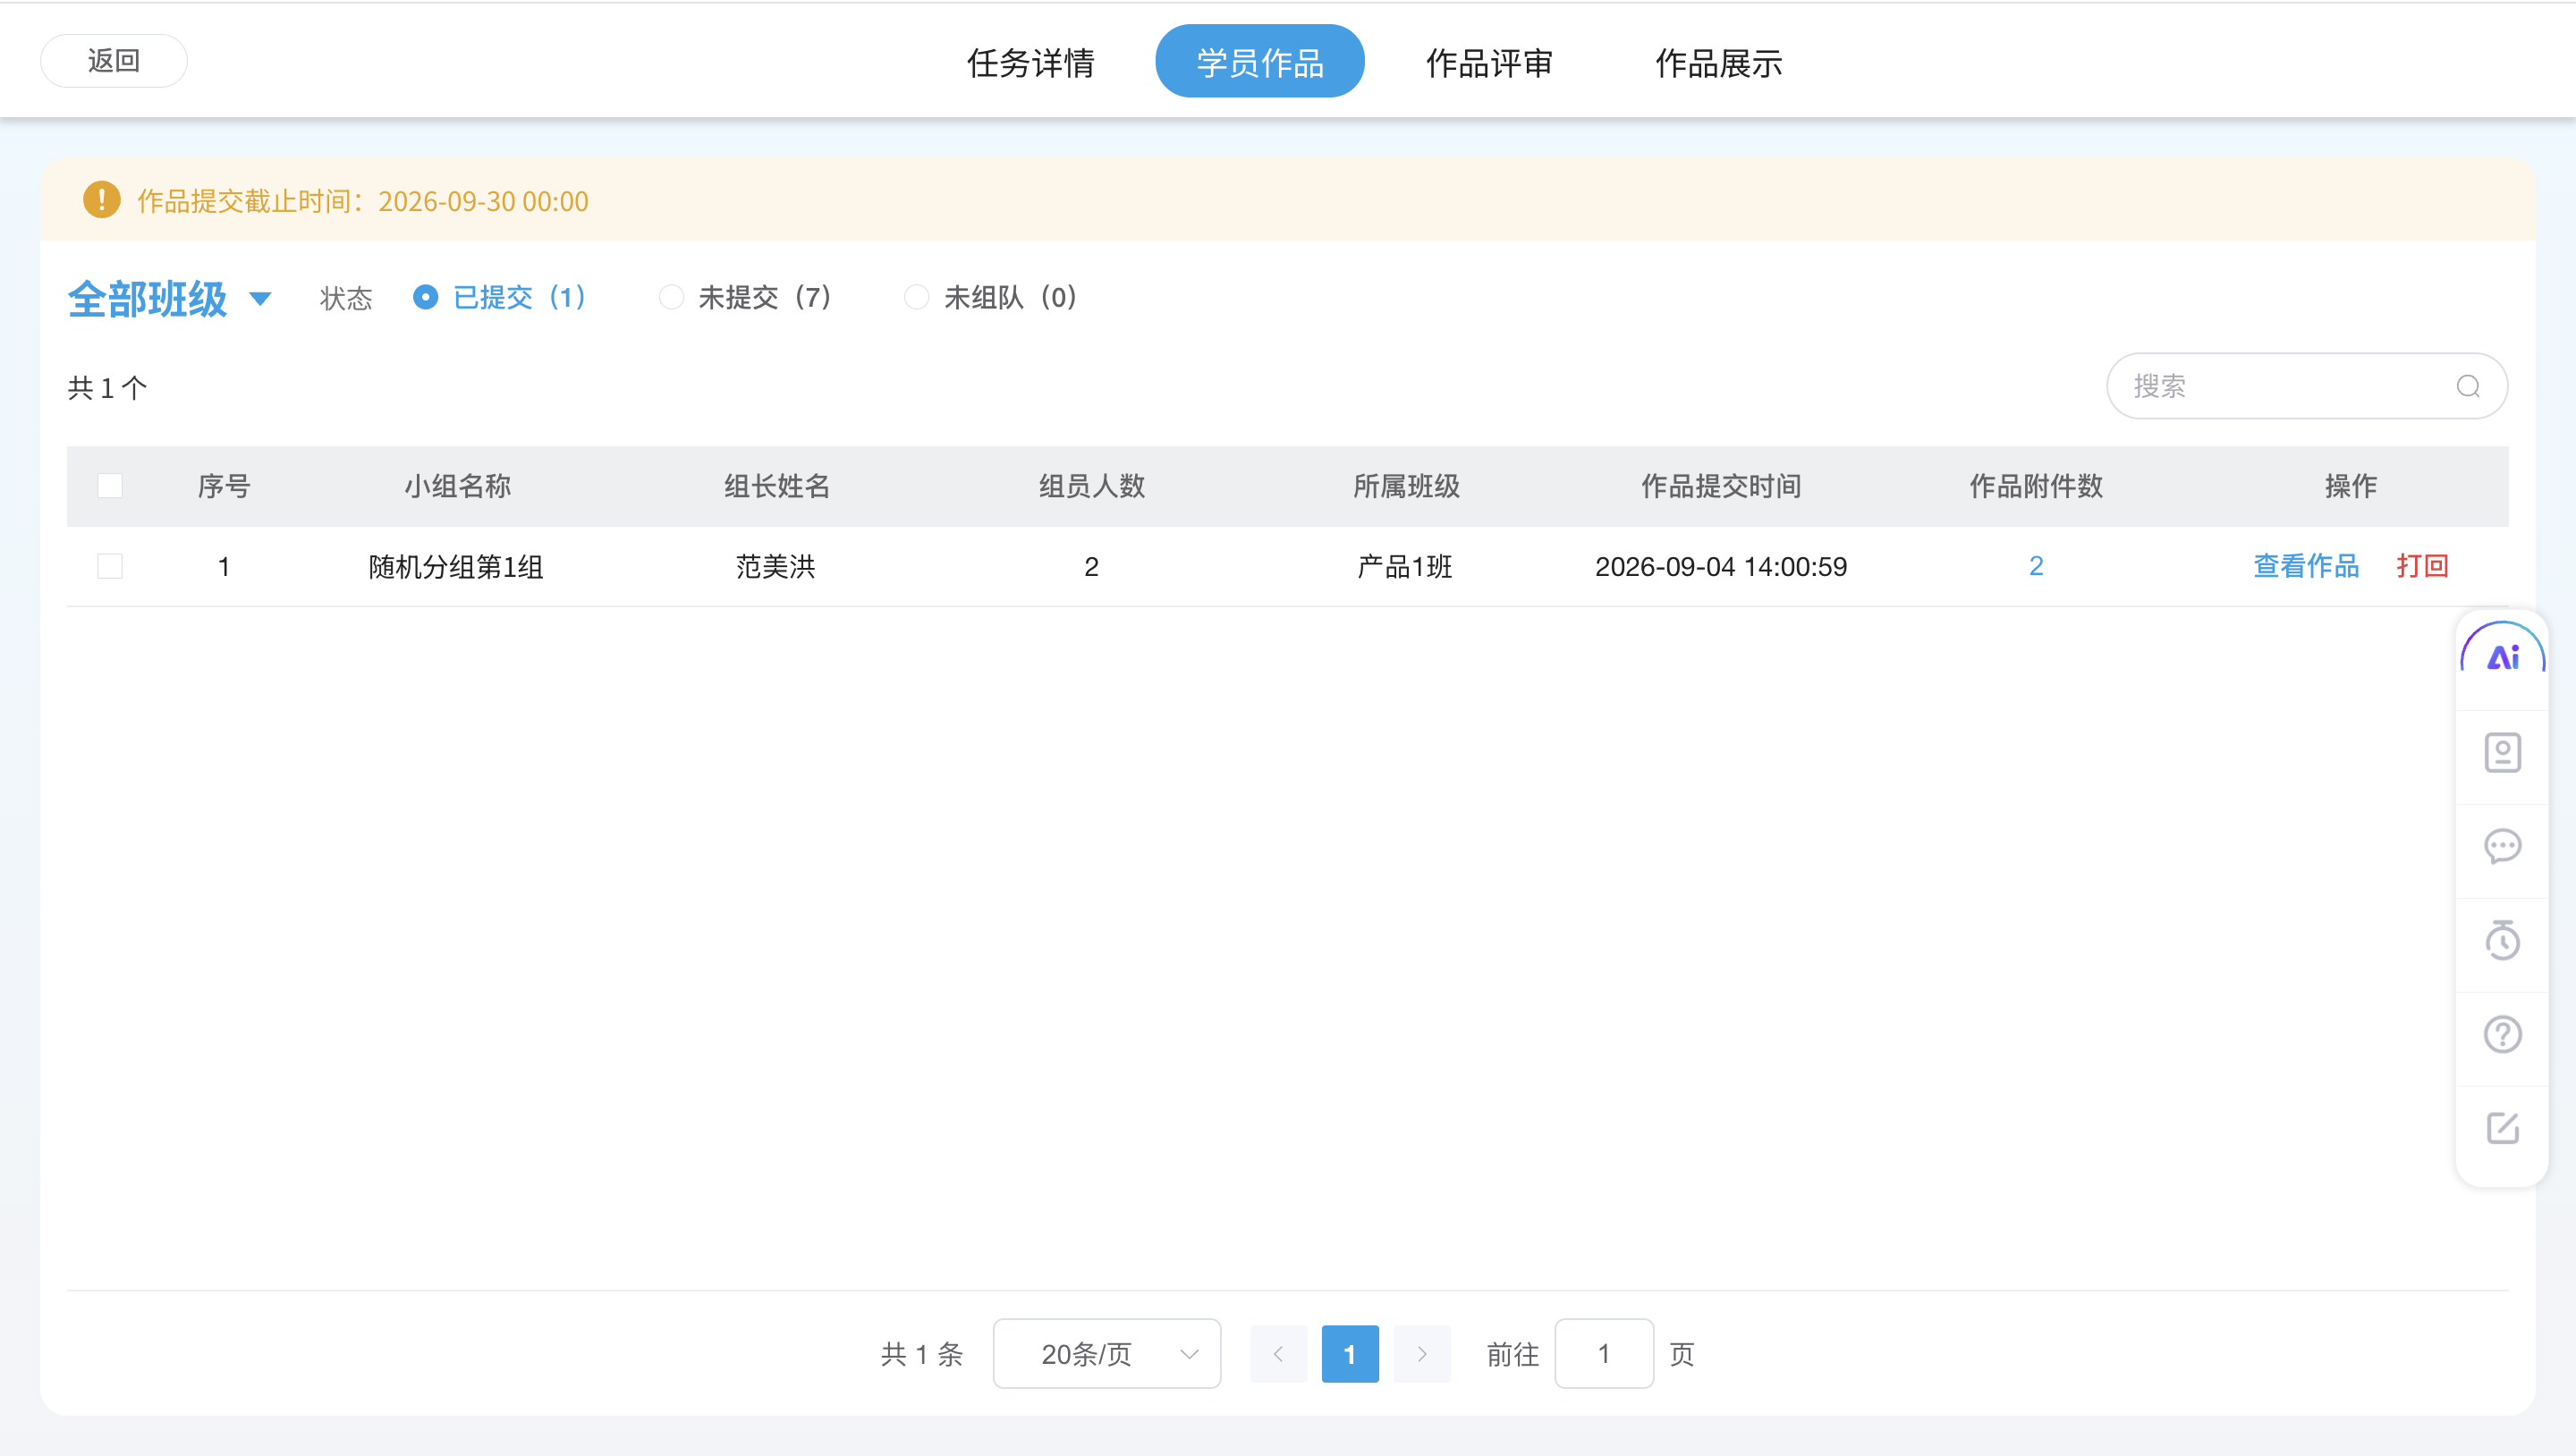Click the 操作 column header
The width and height of the screenshot is (2576, 1456).
[x=2350, y=486]
